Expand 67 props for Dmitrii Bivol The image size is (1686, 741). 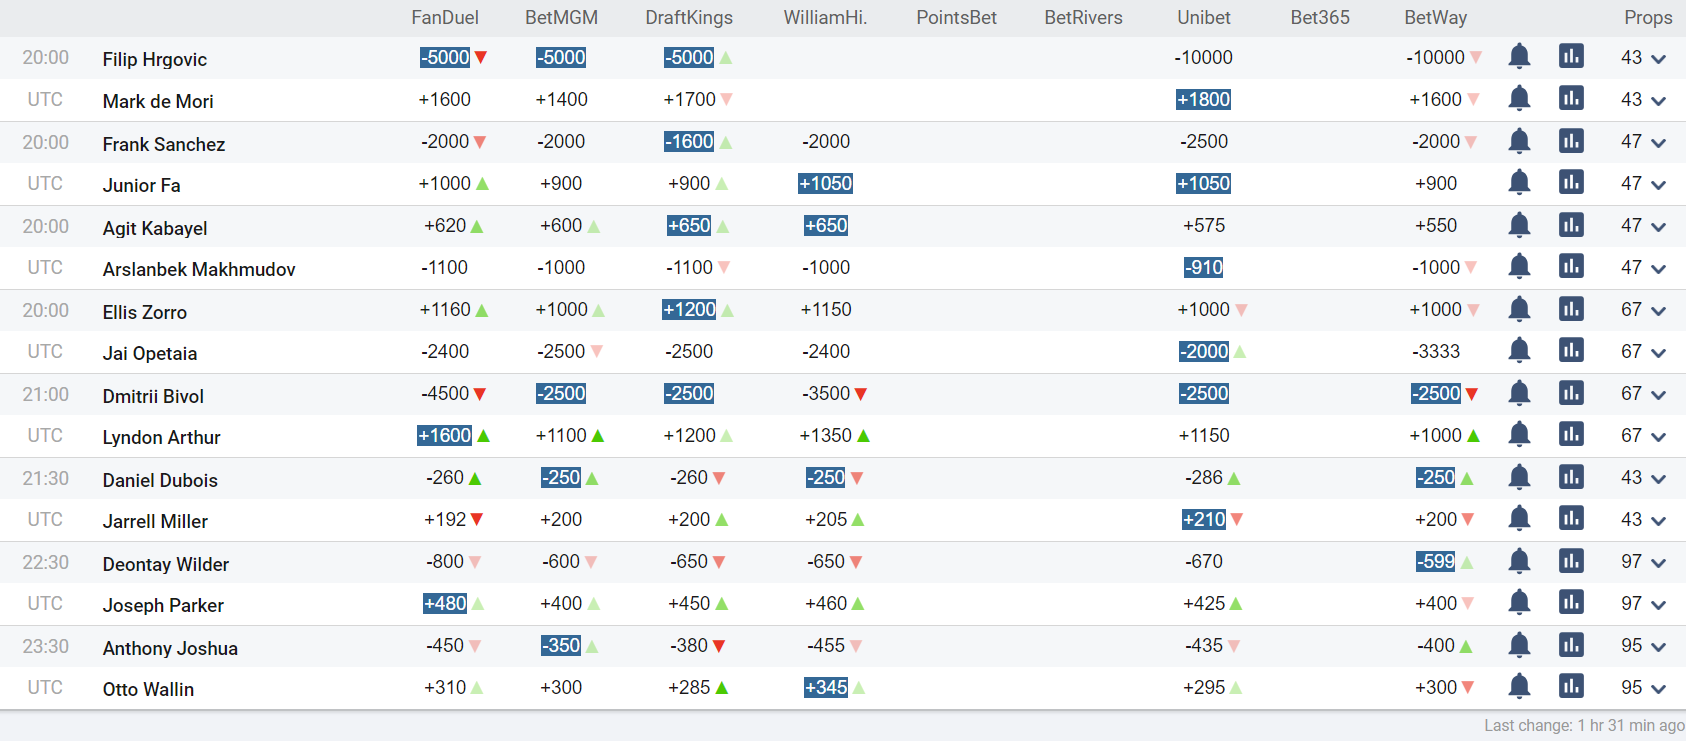click(1644, 394)
